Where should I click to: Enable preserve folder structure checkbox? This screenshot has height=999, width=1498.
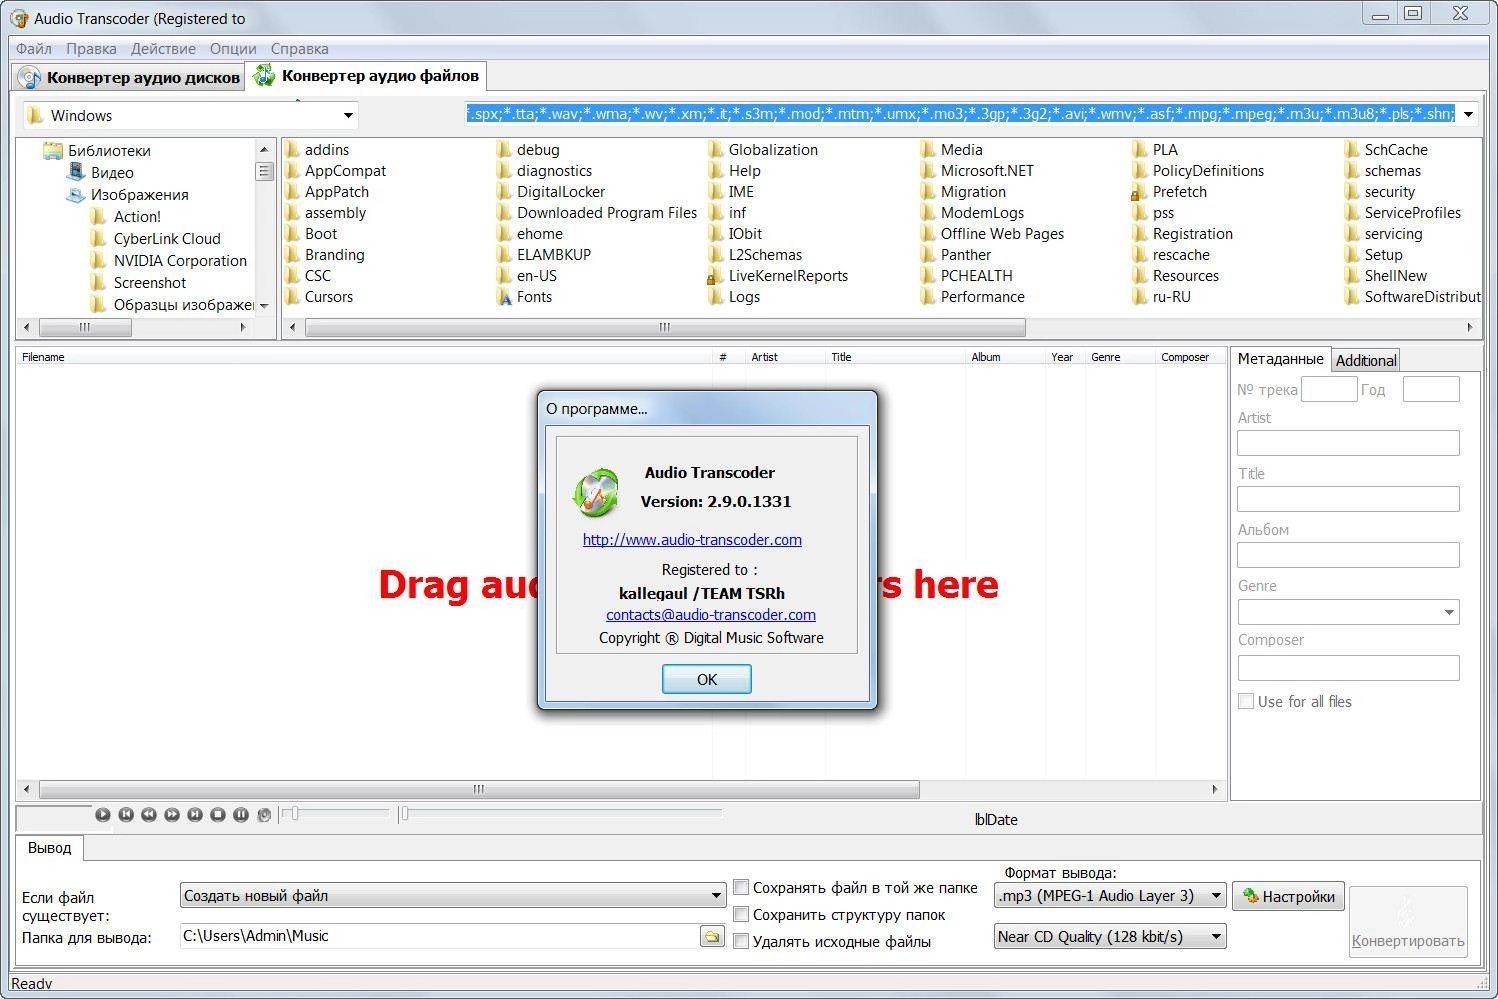click(x=741, y=914)
